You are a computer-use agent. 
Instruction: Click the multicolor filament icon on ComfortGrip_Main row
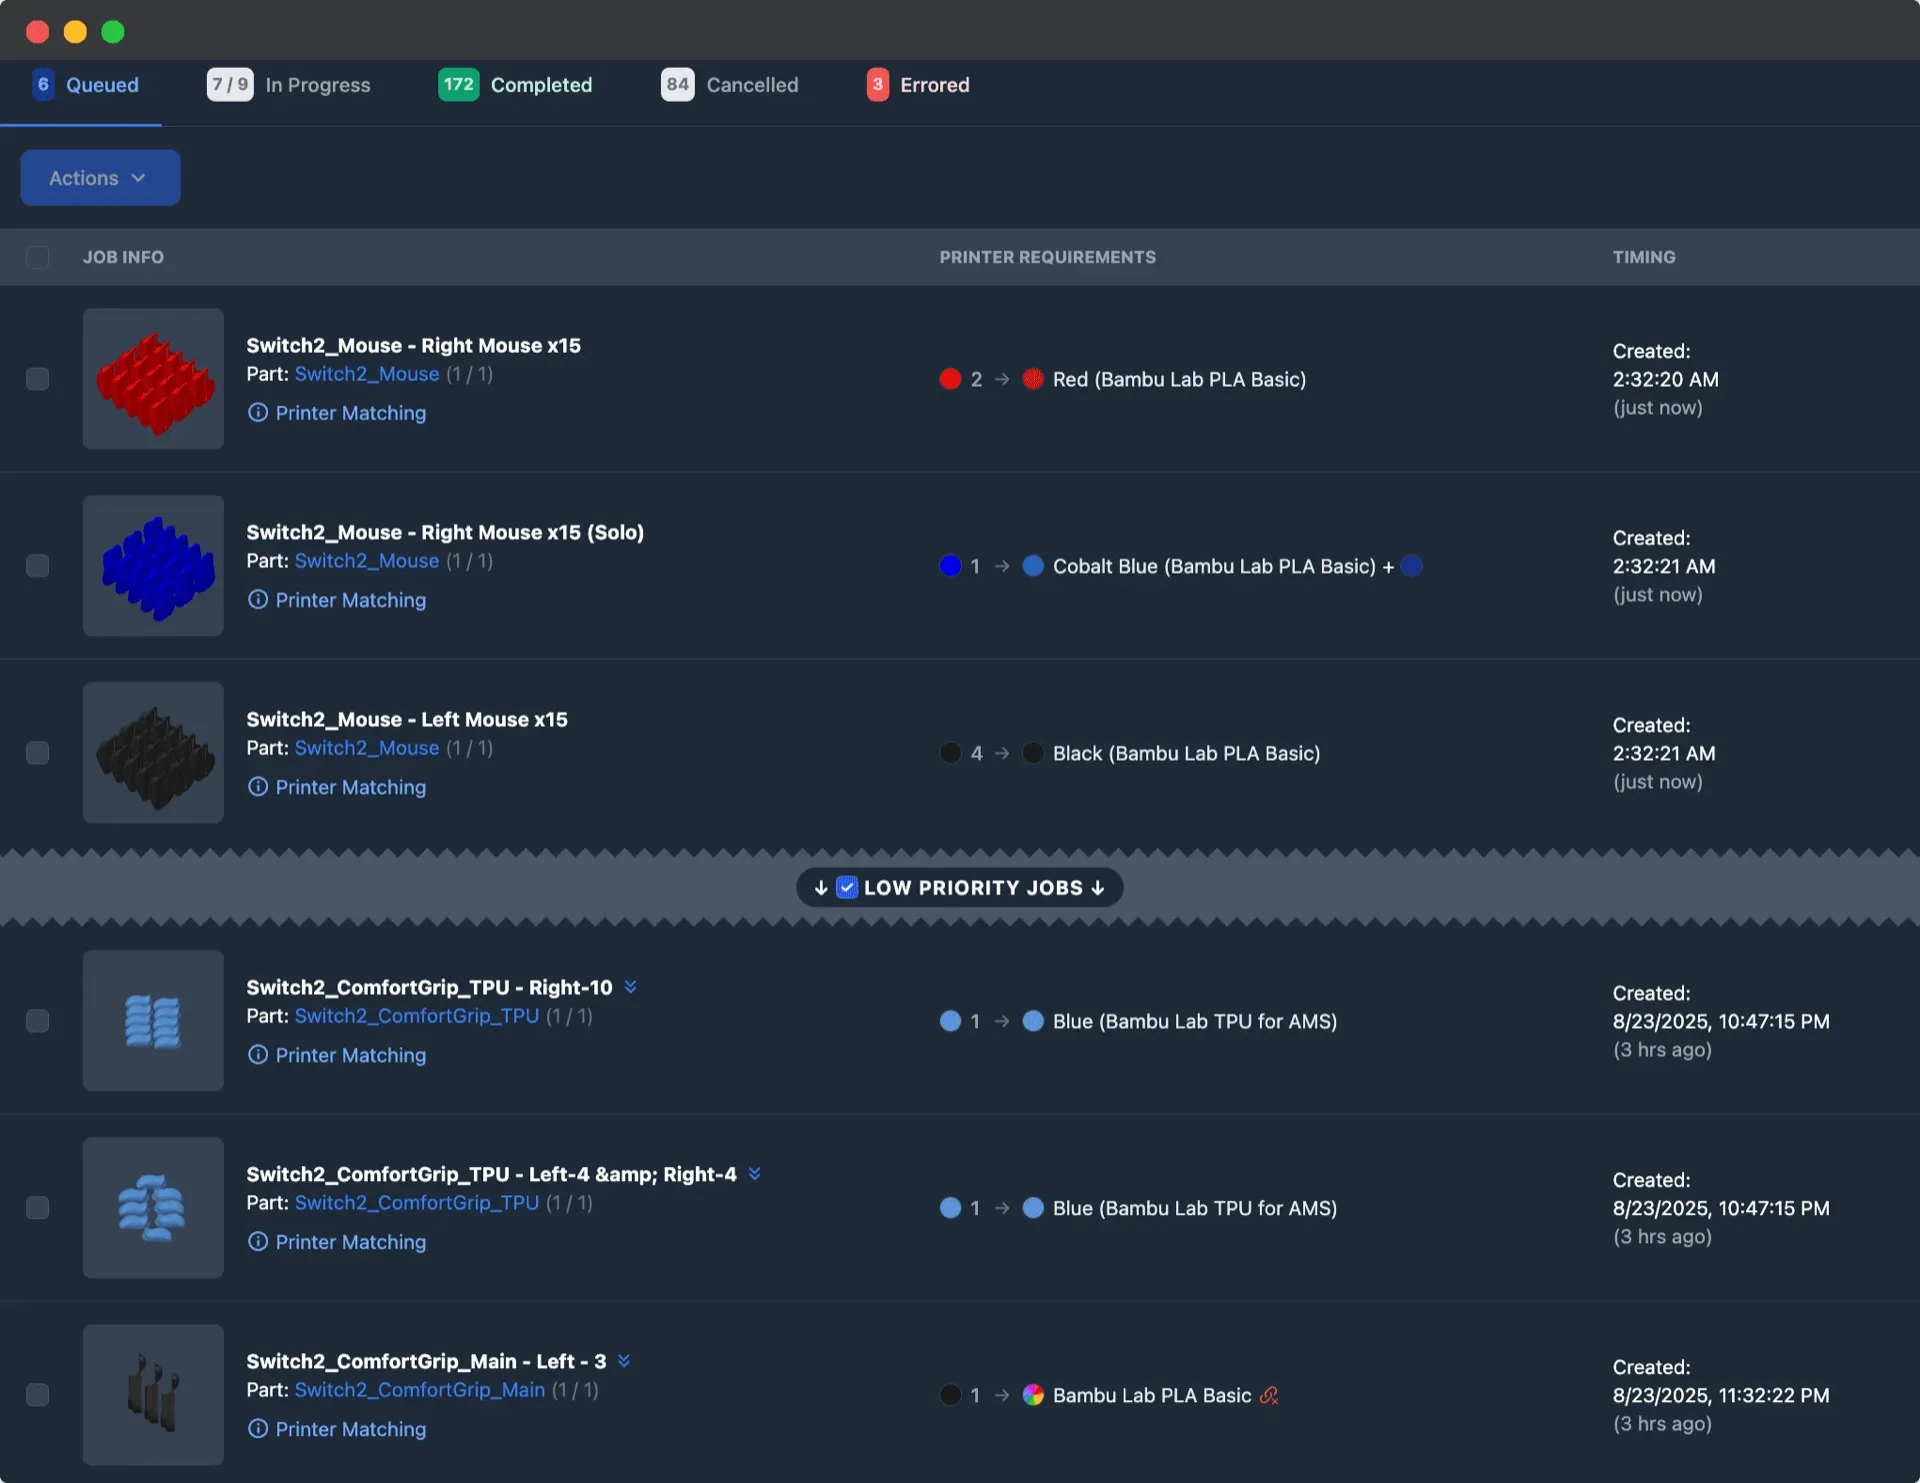point(1034,1395)
